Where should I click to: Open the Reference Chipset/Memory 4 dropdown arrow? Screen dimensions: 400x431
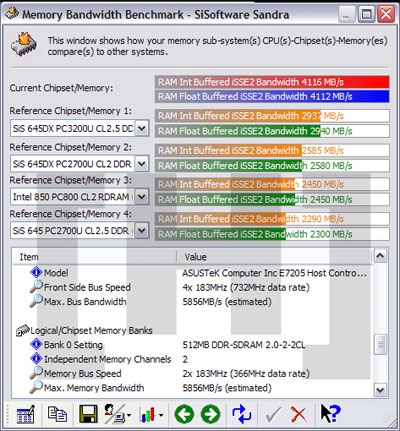click(x=142, y=230)
